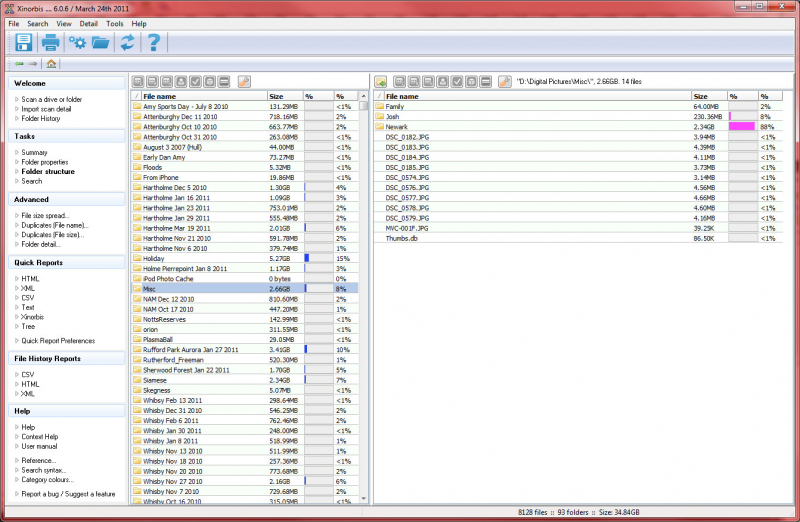
Task: Open help using the question-mark icon
Action: (154, 42)
